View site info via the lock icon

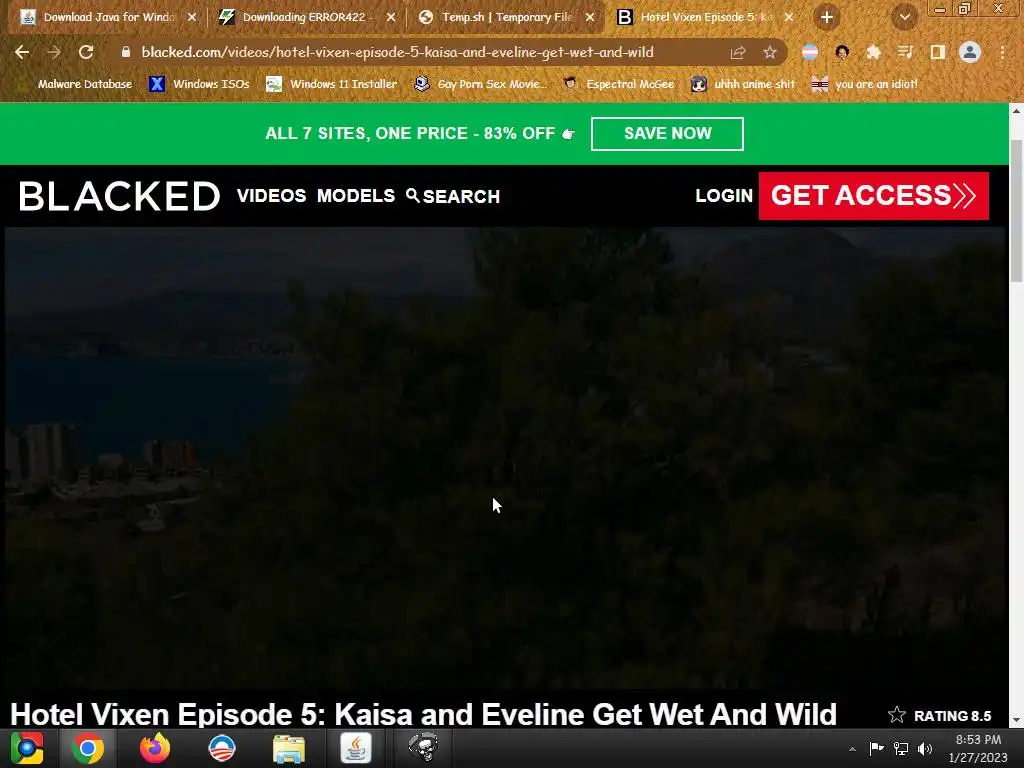click(x=126, y=52)
